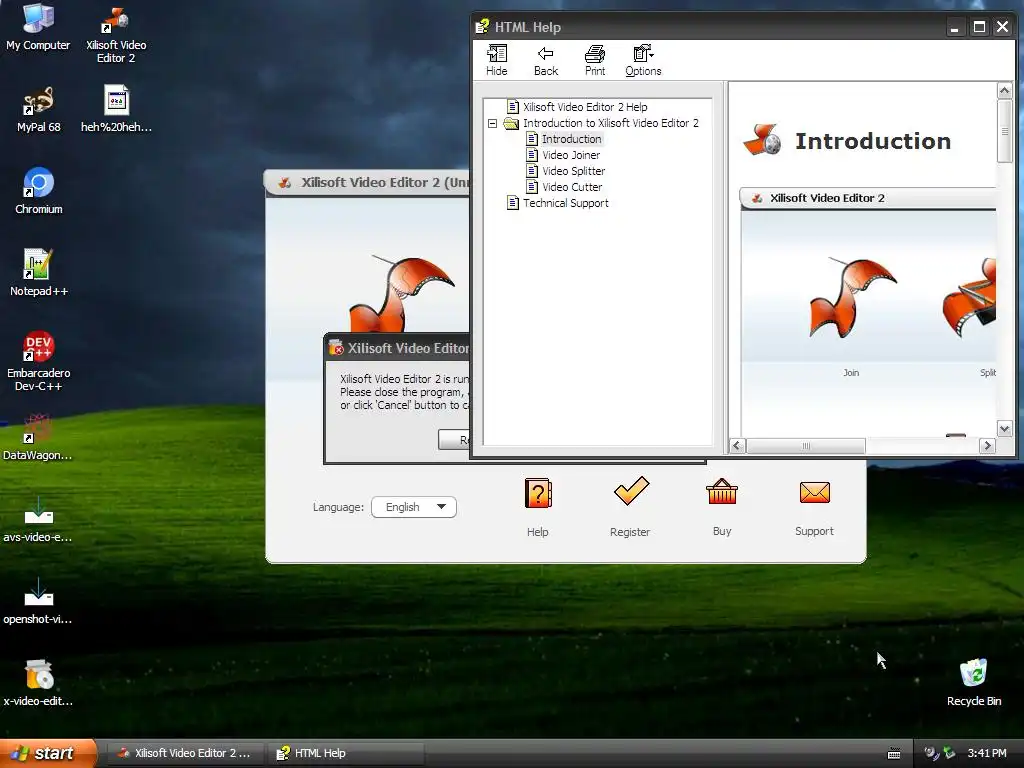Select the Xilisoft Video Editor 2 desktop shortcut
The height and width of the screenshot is (768, 1024).
tap(116, 35)
